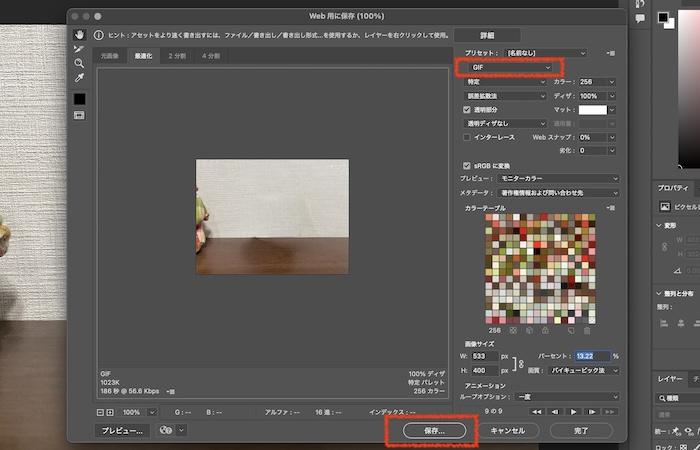Open the 誤差拡散法 dither method dropdown
This screenshot has width=700, height=450.
pyautogui.click(x=505, y=96)
